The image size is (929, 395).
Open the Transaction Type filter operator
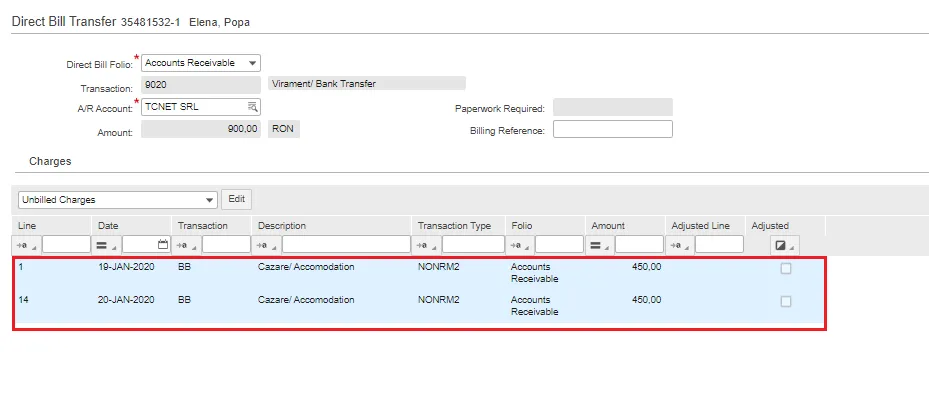pyautogui.click(x=427, y=245)
